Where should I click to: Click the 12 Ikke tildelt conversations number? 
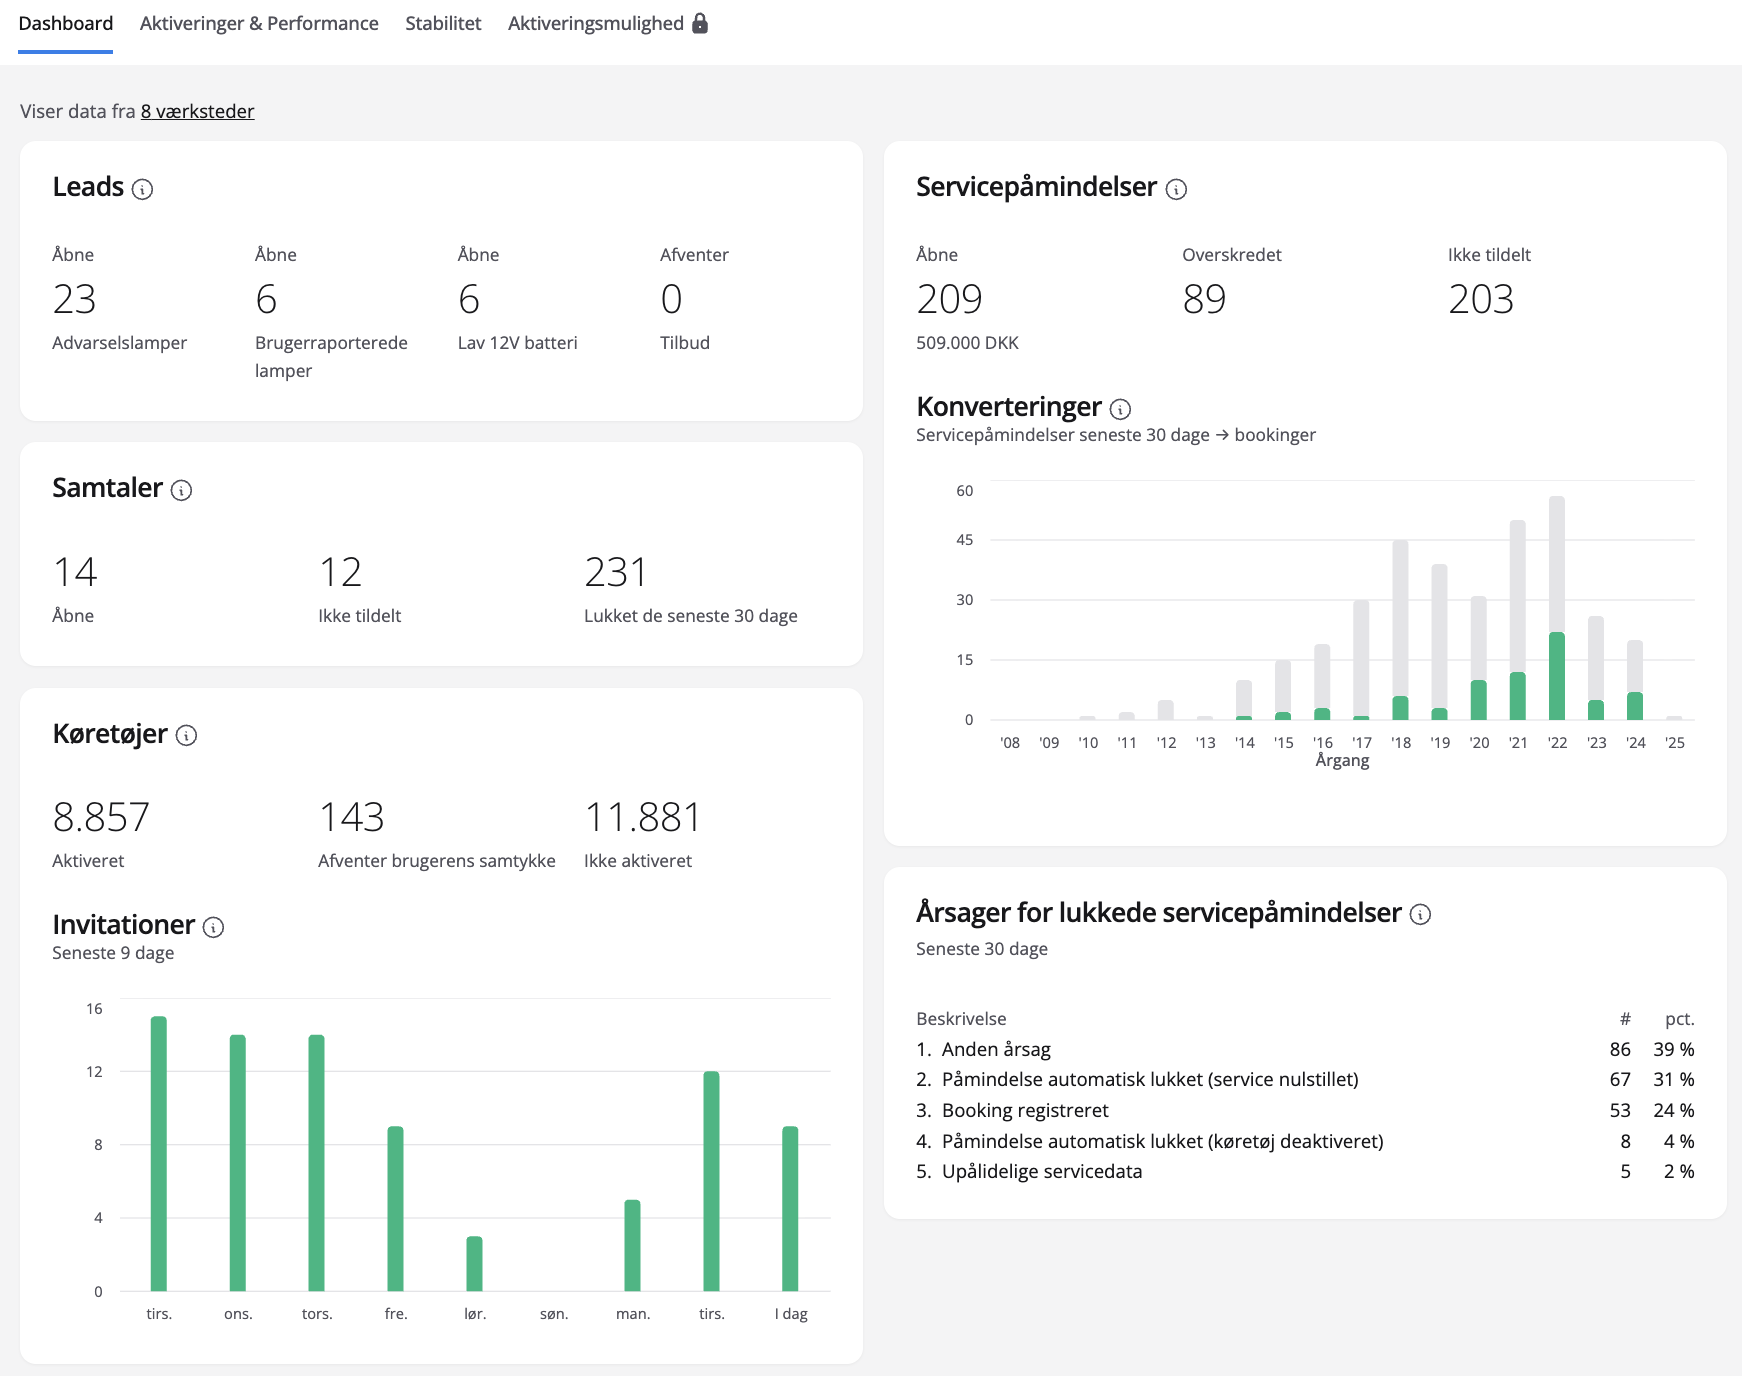[x=340, y=572]
